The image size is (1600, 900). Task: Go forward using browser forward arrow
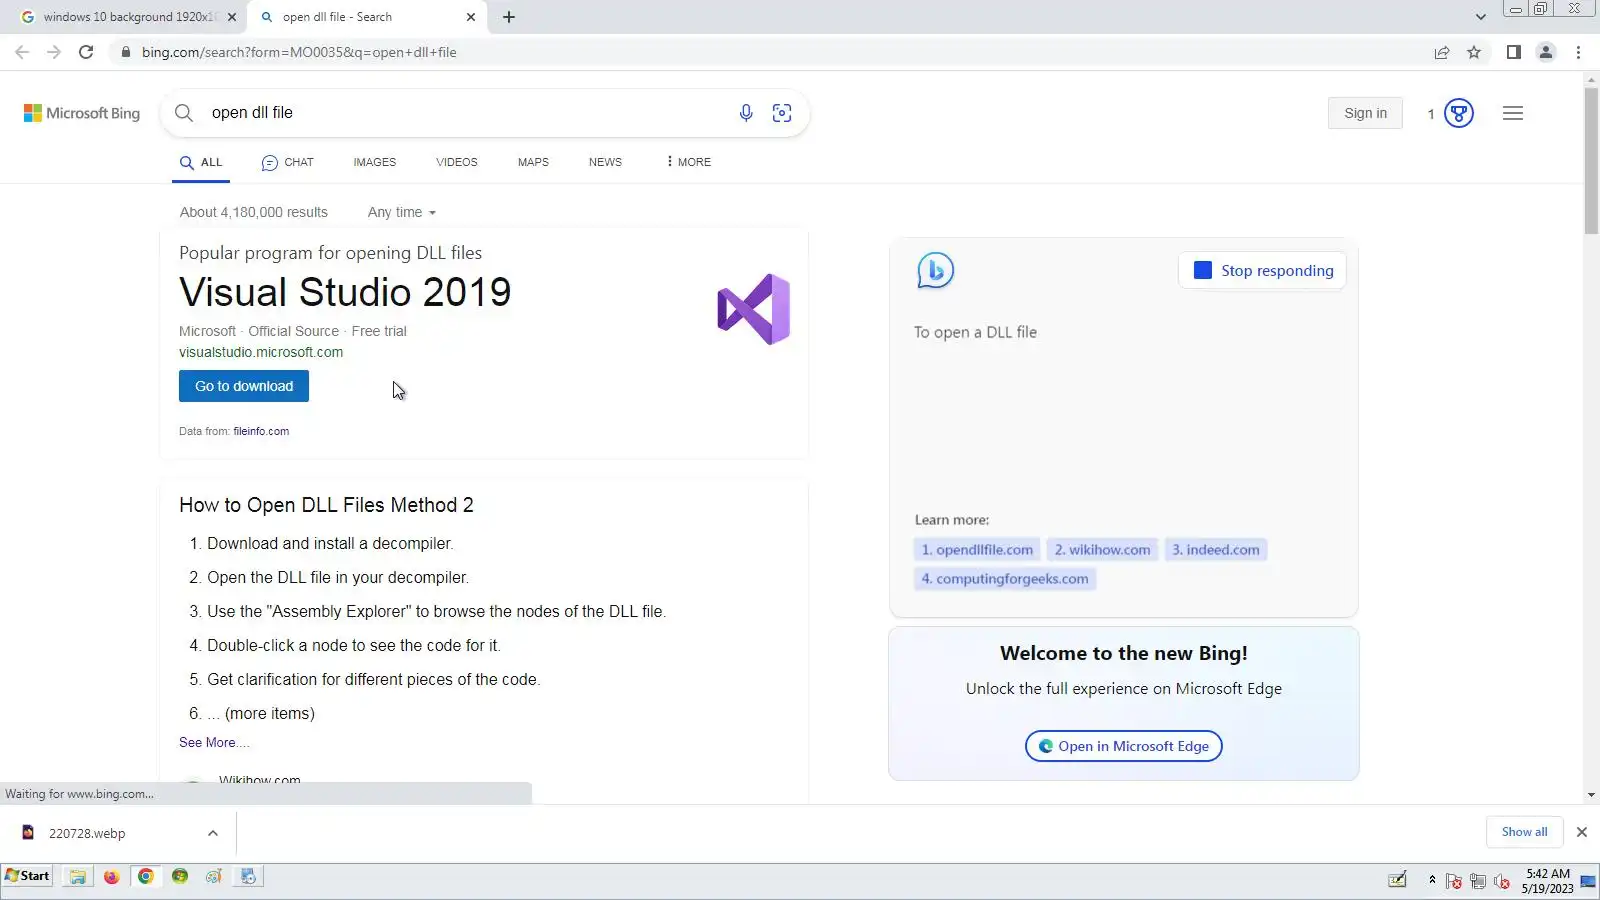pos(54,52)
